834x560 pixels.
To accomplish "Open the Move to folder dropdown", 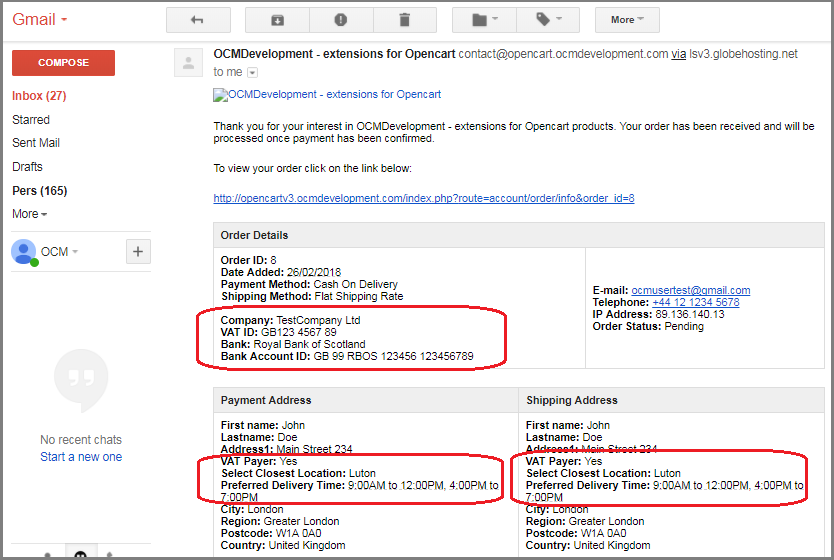I will (x=484, y=20).
